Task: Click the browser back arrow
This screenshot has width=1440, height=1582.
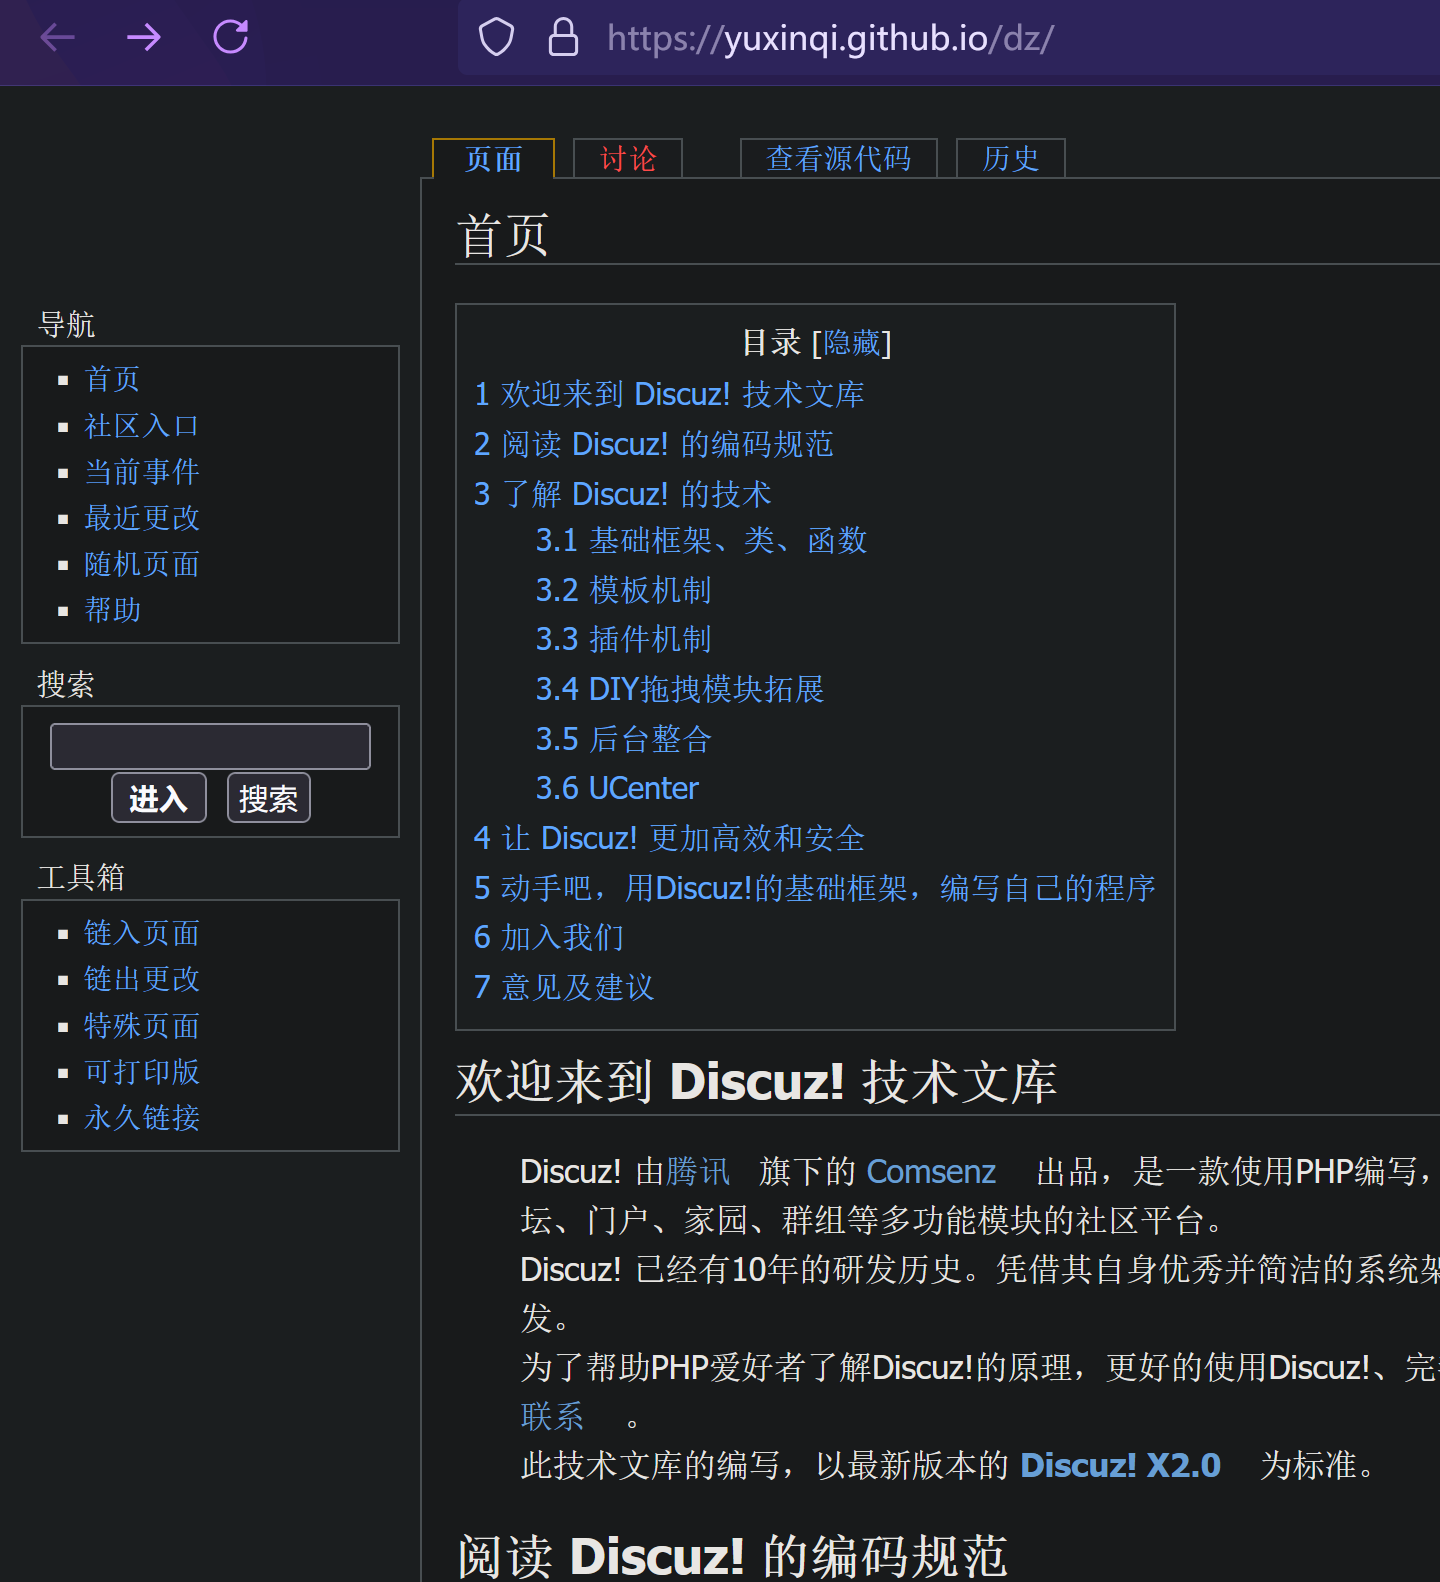Action: (x=58, y=38)
